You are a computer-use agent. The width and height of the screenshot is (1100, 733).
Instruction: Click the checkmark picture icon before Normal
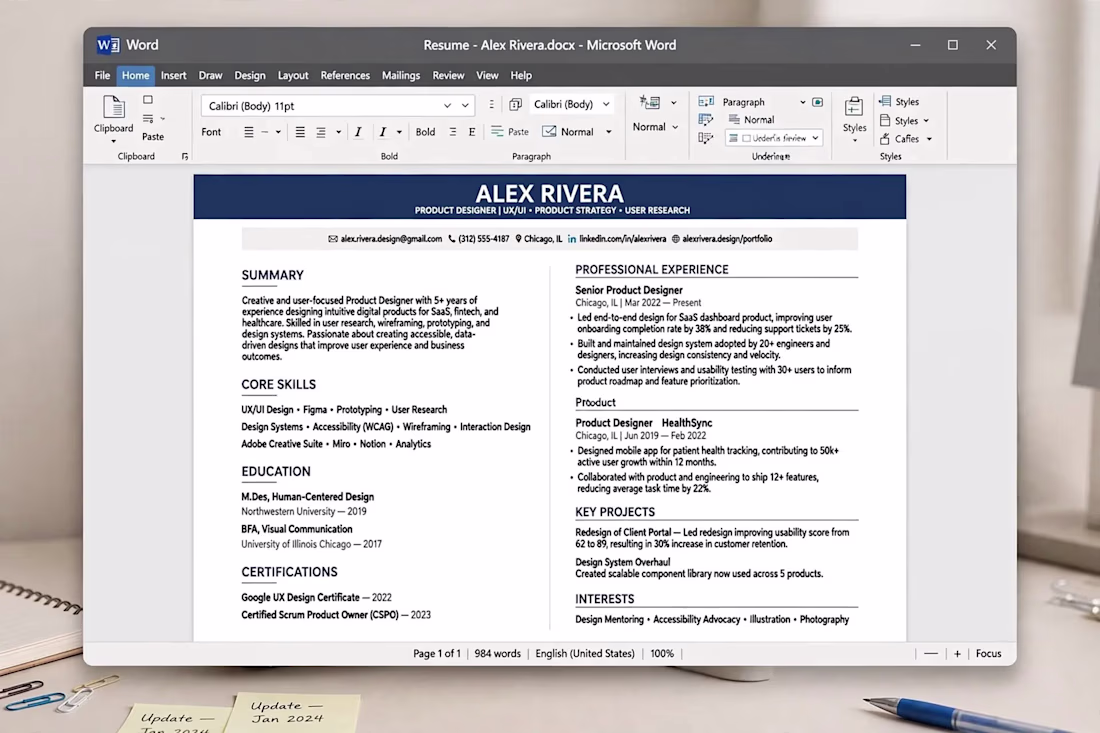(549, 131)
